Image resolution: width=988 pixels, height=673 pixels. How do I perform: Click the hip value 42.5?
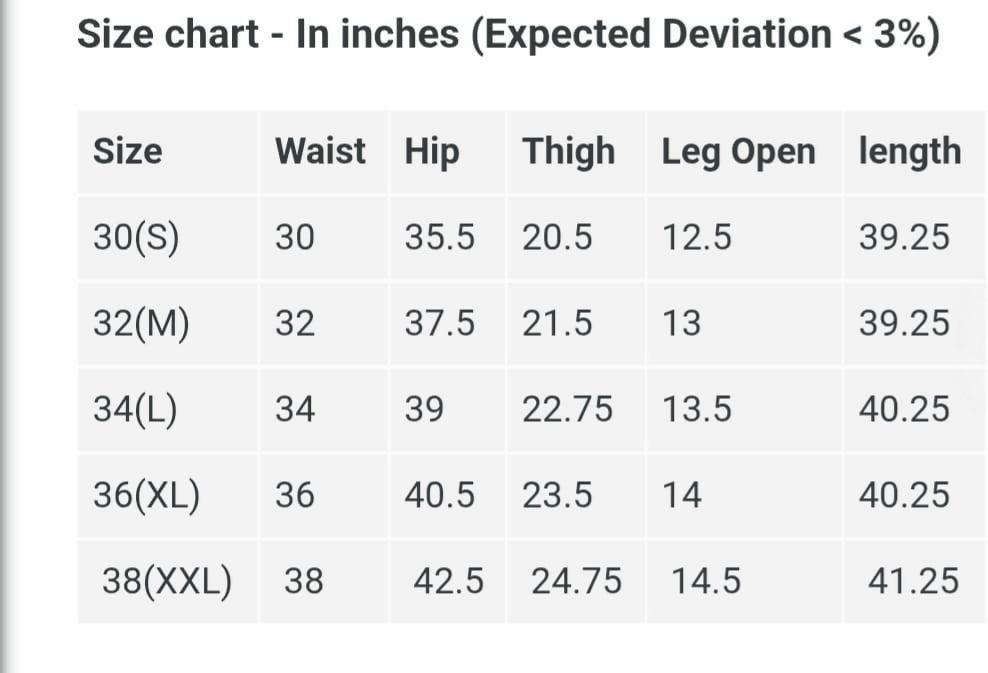tap(449, 581)
